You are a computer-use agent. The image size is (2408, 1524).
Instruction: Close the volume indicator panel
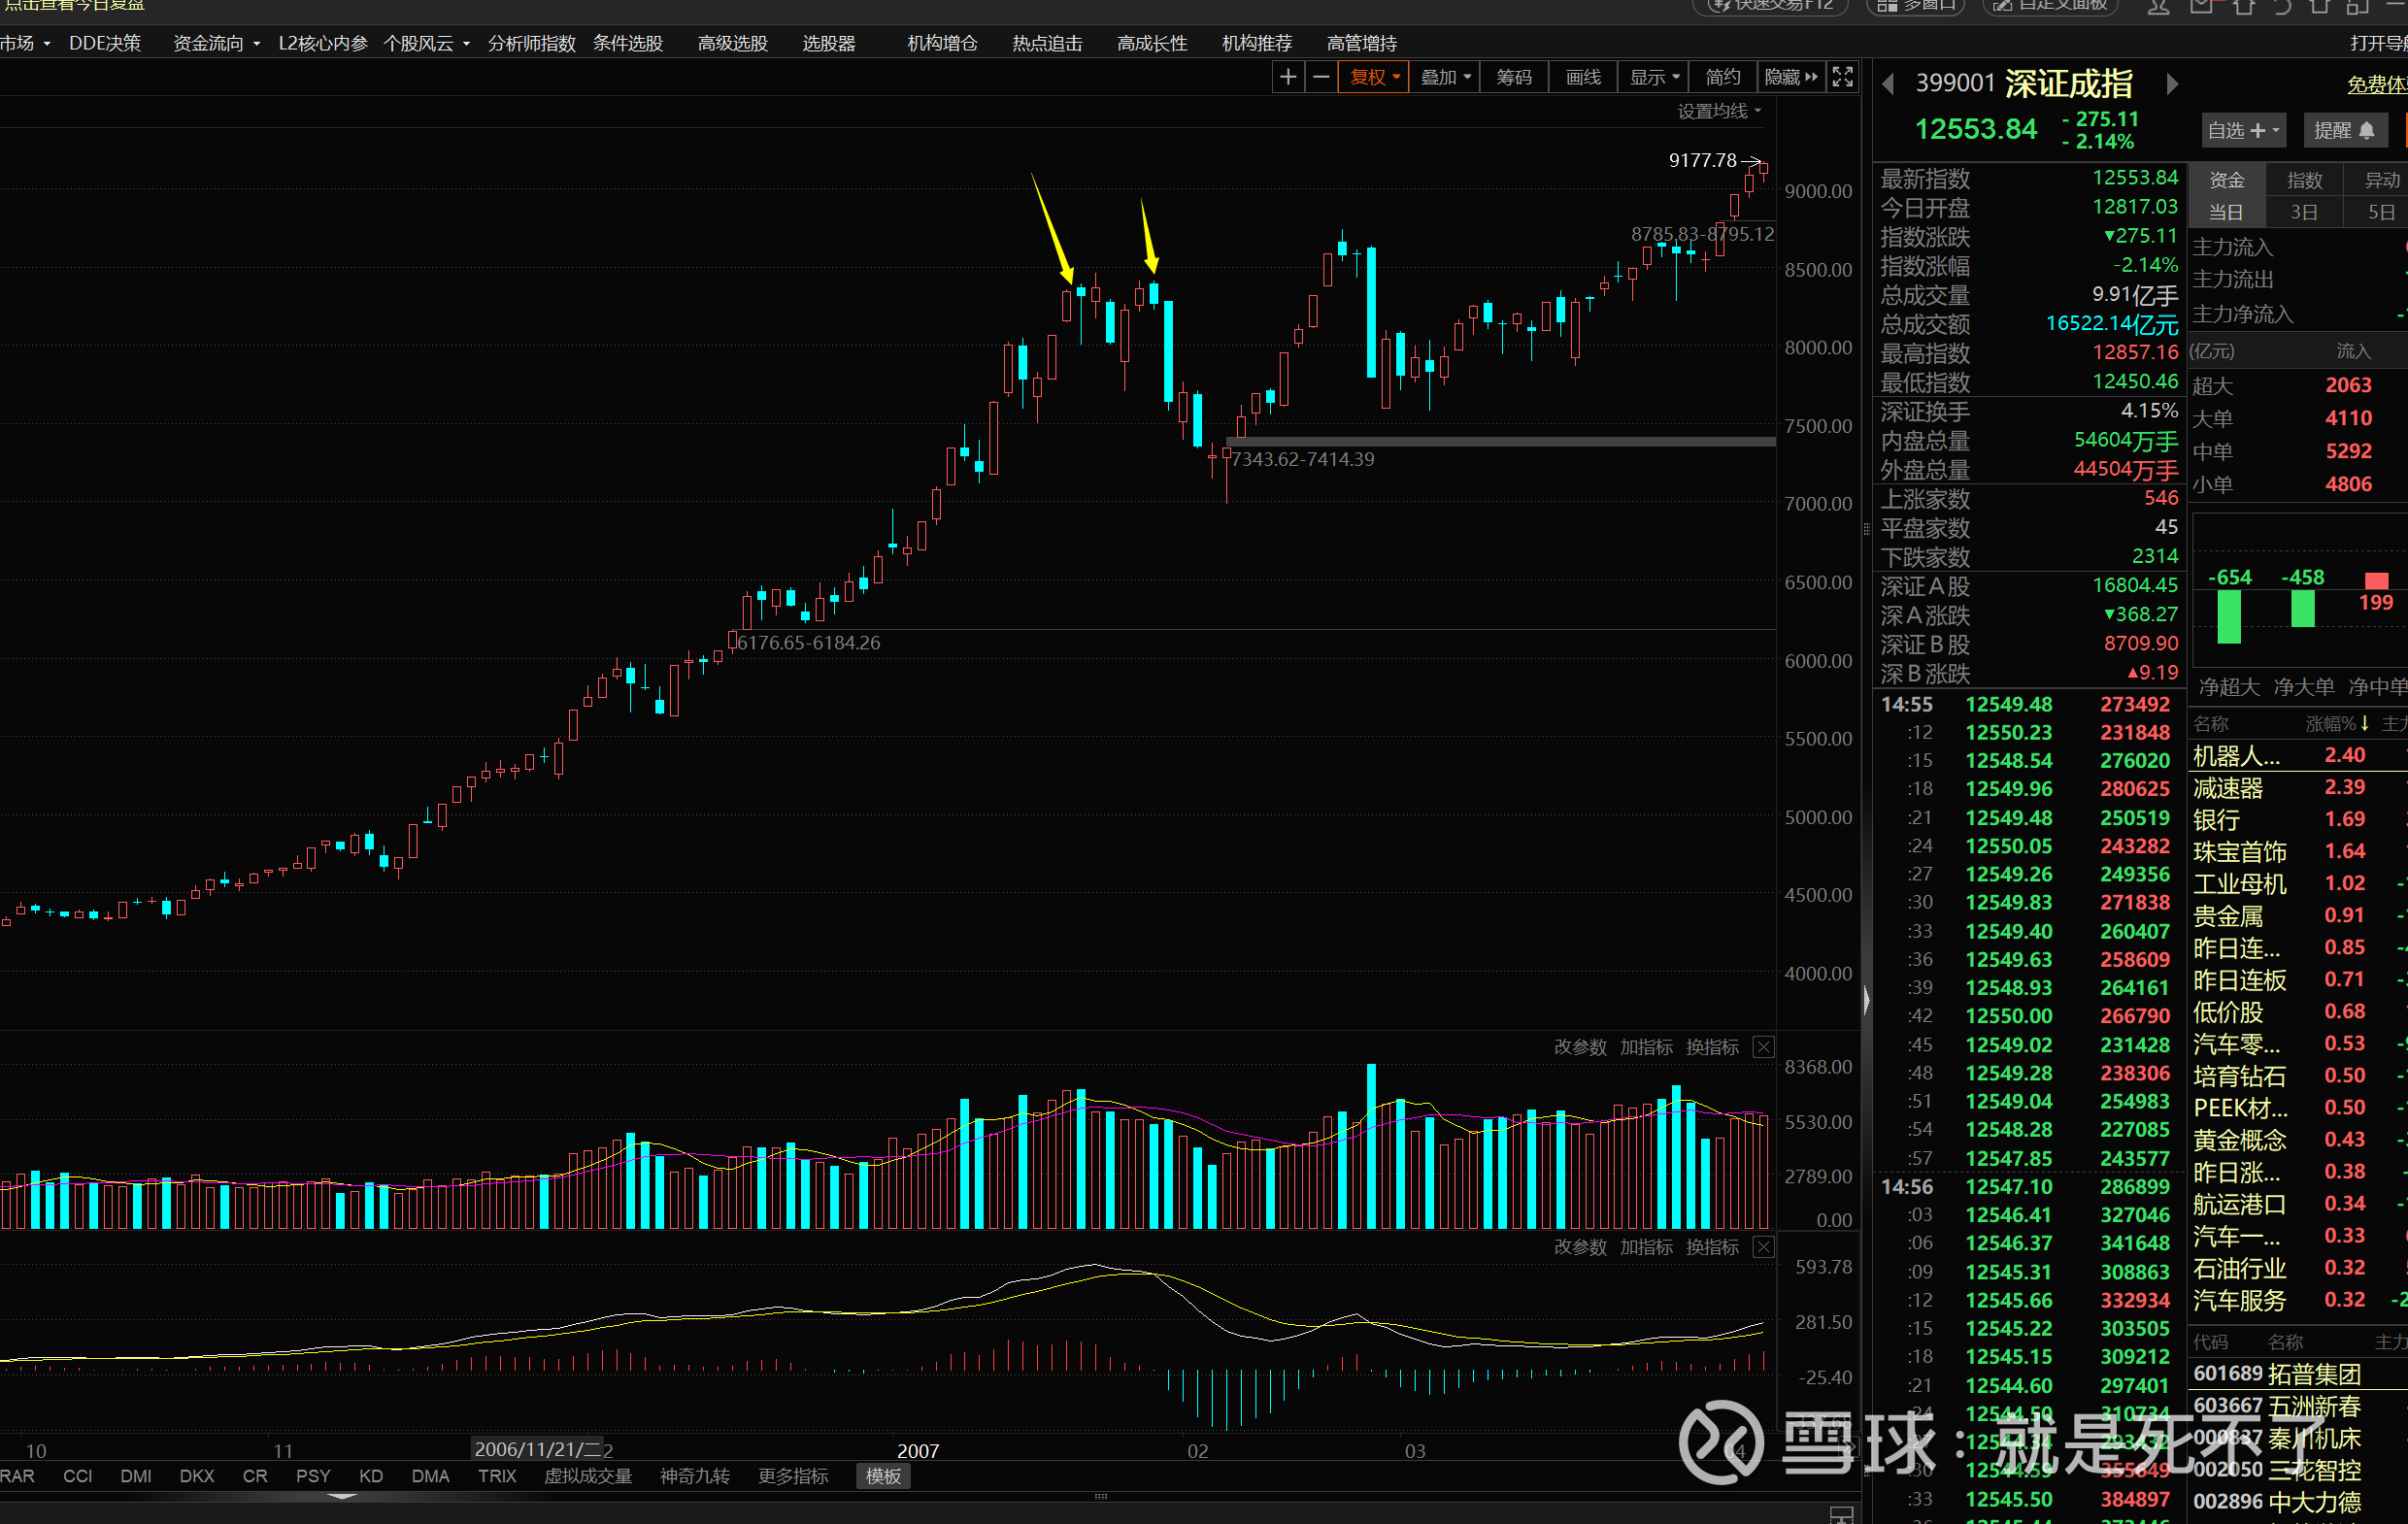(x=1764, y=1047)
